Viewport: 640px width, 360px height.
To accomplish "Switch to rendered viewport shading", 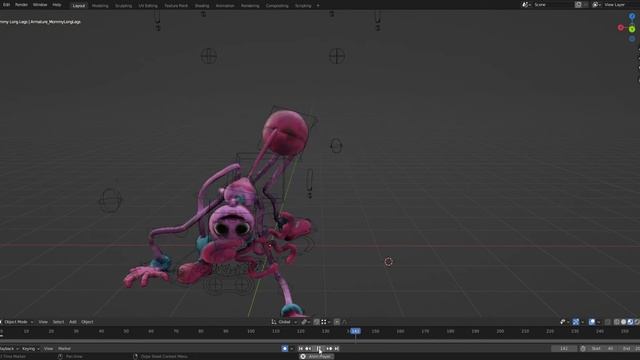I will tap(637, 322).
